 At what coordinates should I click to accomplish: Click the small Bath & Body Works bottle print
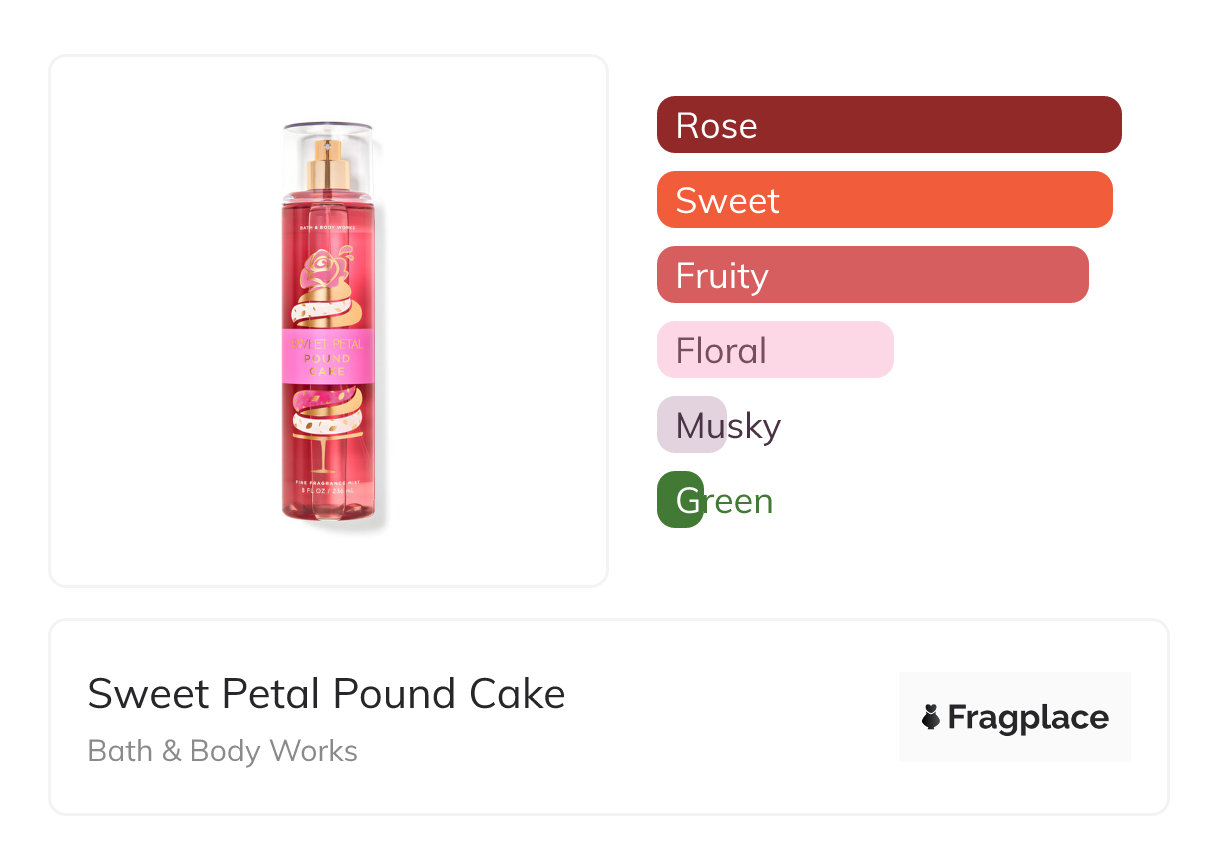point(329,229)
